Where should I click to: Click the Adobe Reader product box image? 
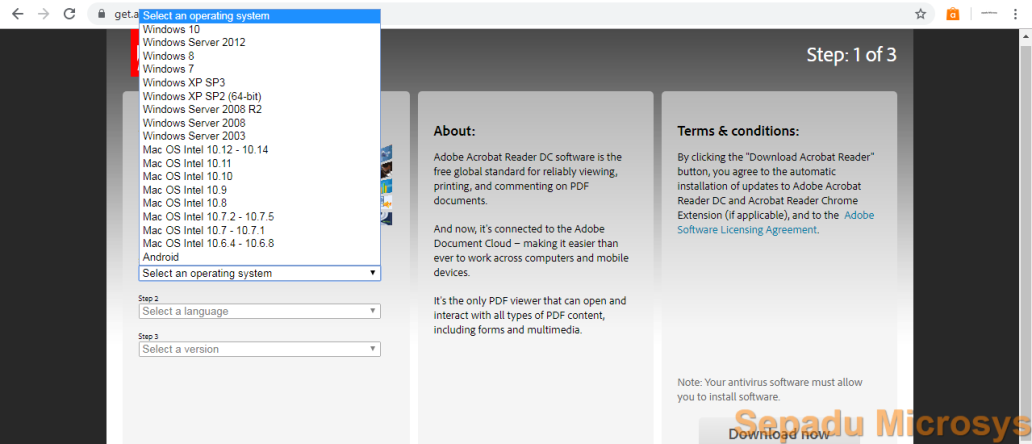coord(386,185)
